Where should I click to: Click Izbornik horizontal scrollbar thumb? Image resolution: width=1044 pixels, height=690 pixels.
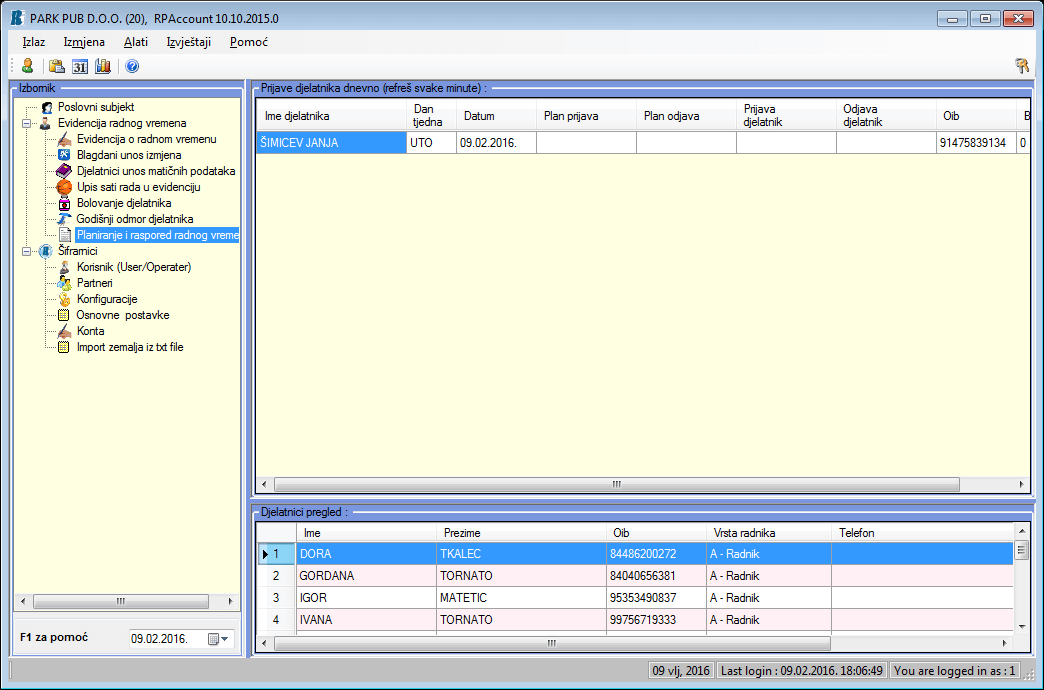[121, 601]
